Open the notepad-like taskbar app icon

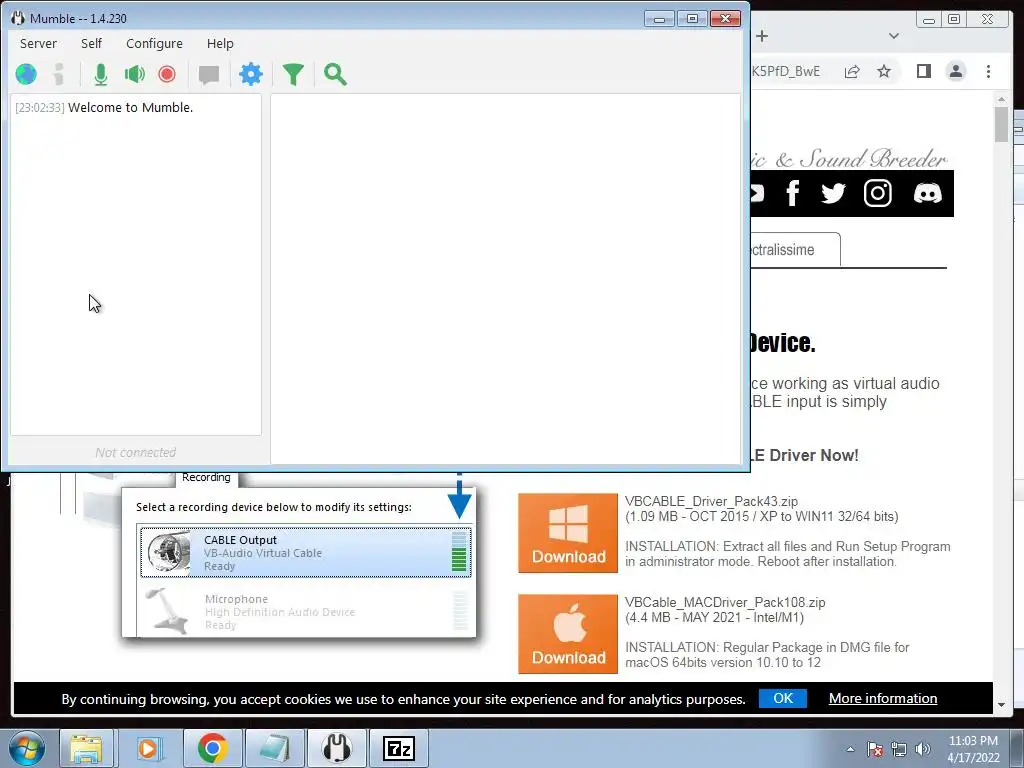[x=274, y=748]
